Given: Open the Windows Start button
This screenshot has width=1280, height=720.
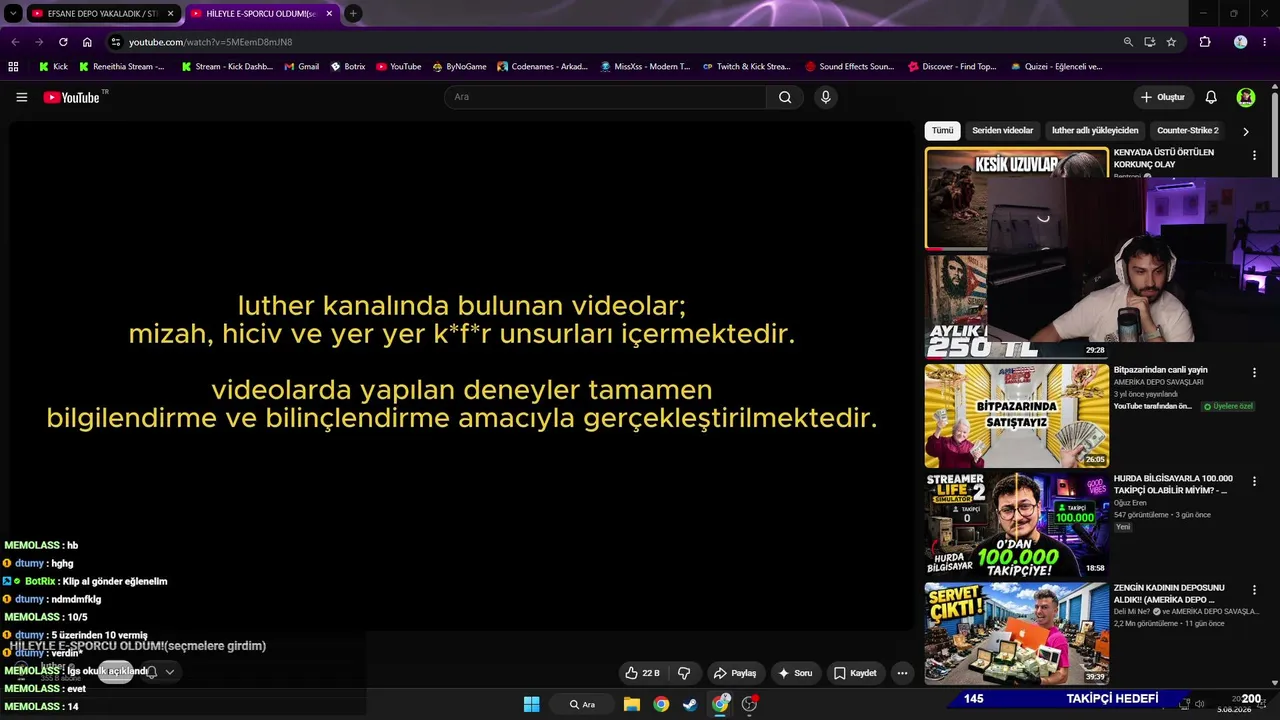Looking at the screenshot, I should click(x=532, y=704).
